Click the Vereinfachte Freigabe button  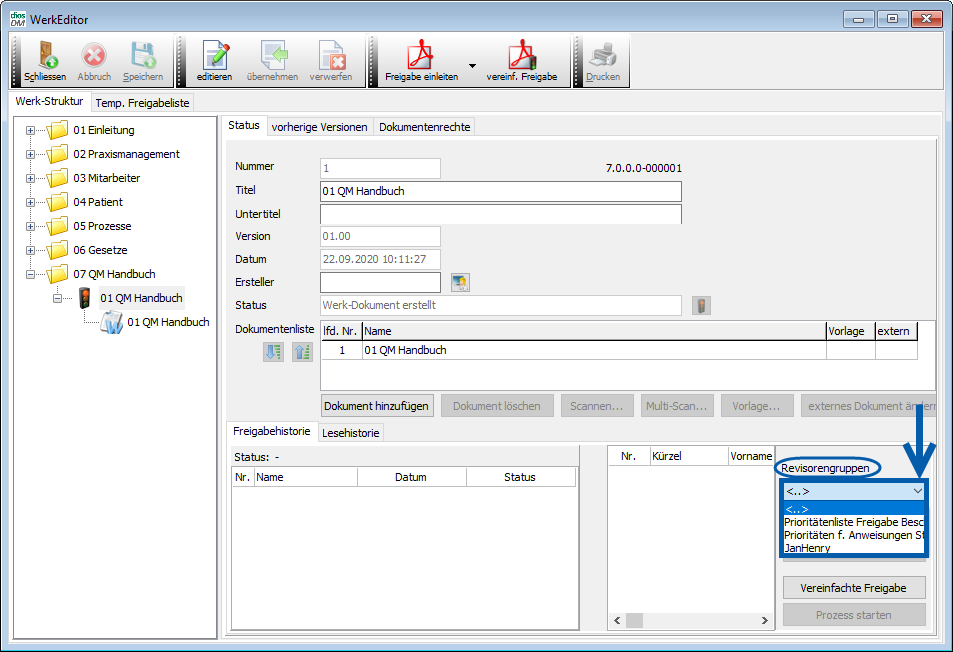(854, 587)
